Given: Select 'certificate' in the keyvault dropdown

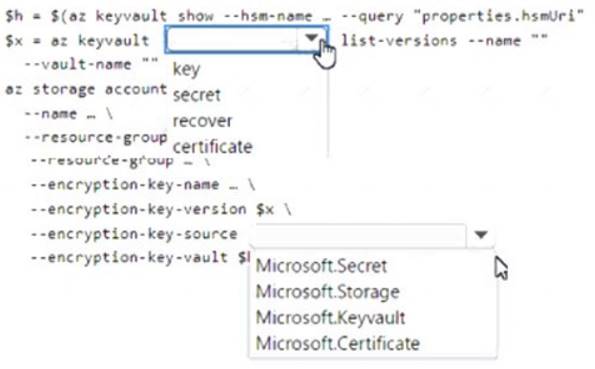Looking at the screenshot, I should (212, 147).
